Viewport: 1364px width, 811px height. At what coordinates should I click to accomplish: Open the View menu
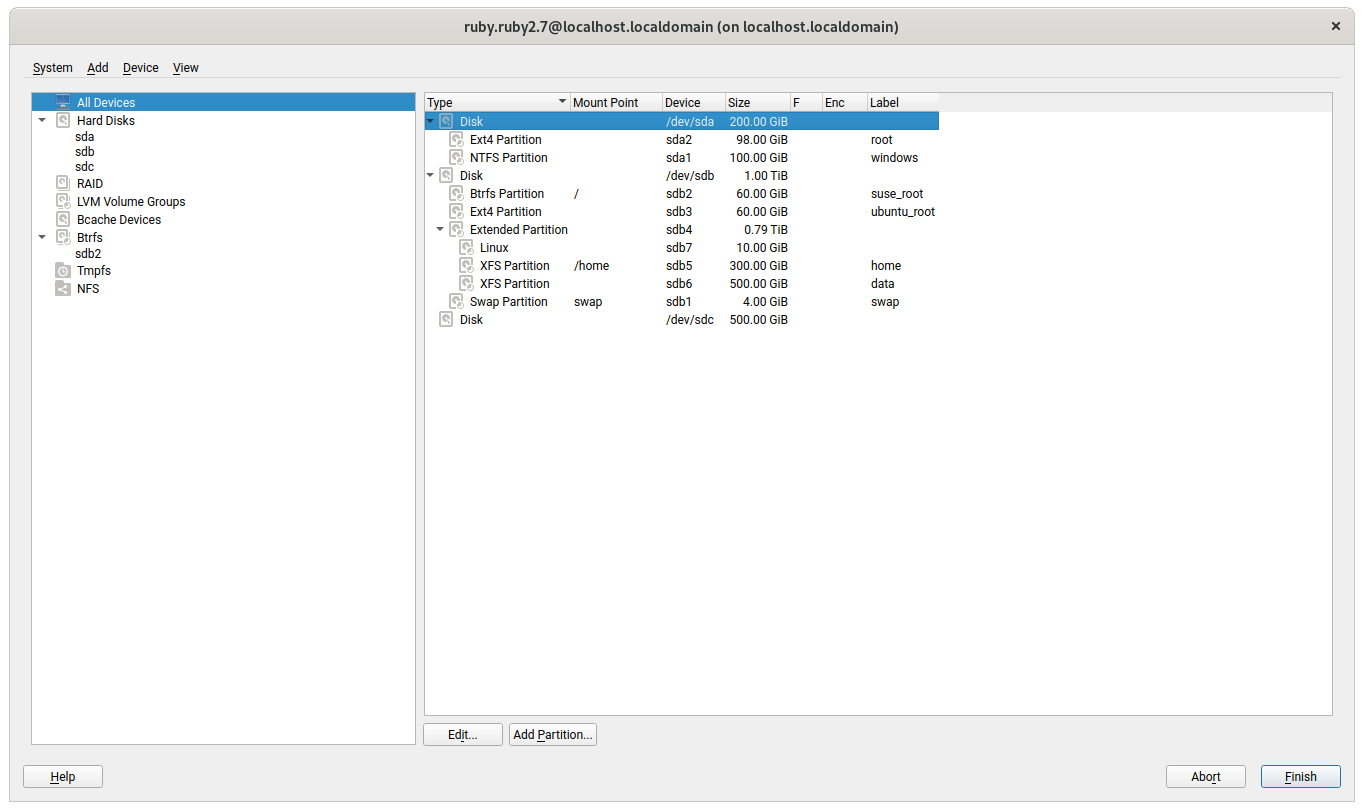click(185, 67)
